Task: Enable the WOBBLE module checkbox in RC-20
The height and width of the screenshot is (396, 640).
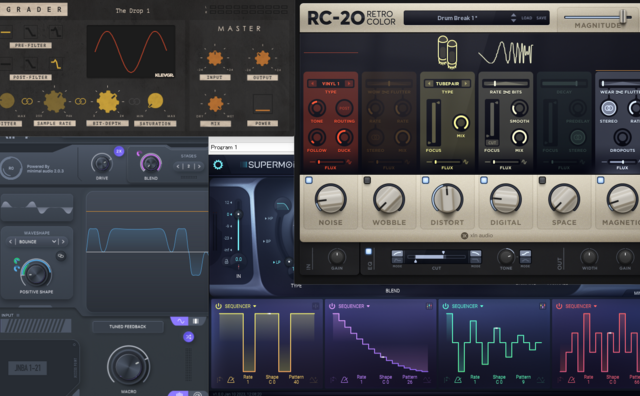Action: [x=367, y=180]
